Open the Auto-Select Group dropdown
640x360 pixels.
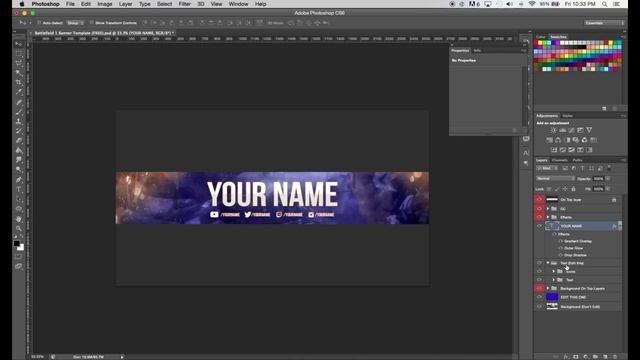[x=76, y=23]
